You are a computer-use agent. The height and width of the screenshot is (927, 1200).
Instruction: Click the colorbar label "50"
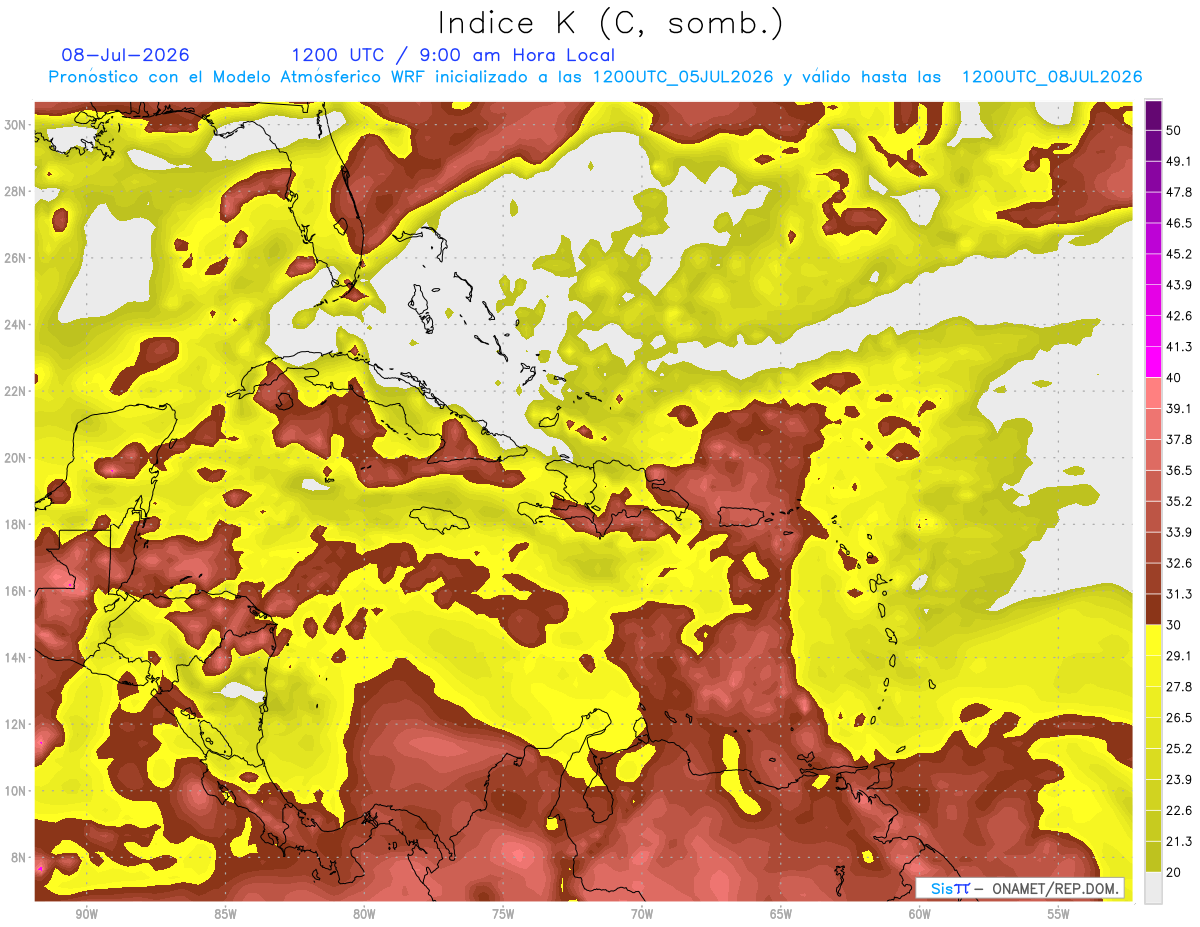(1175, 130)
